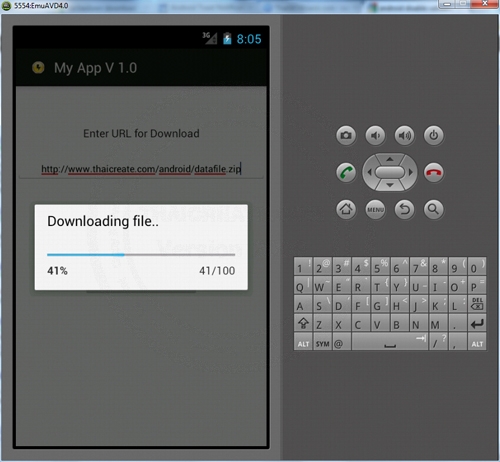Image resolution: width=500 pixels, height=462 pixels.
Task: Click the L key
Action: [x=458, y=304]
